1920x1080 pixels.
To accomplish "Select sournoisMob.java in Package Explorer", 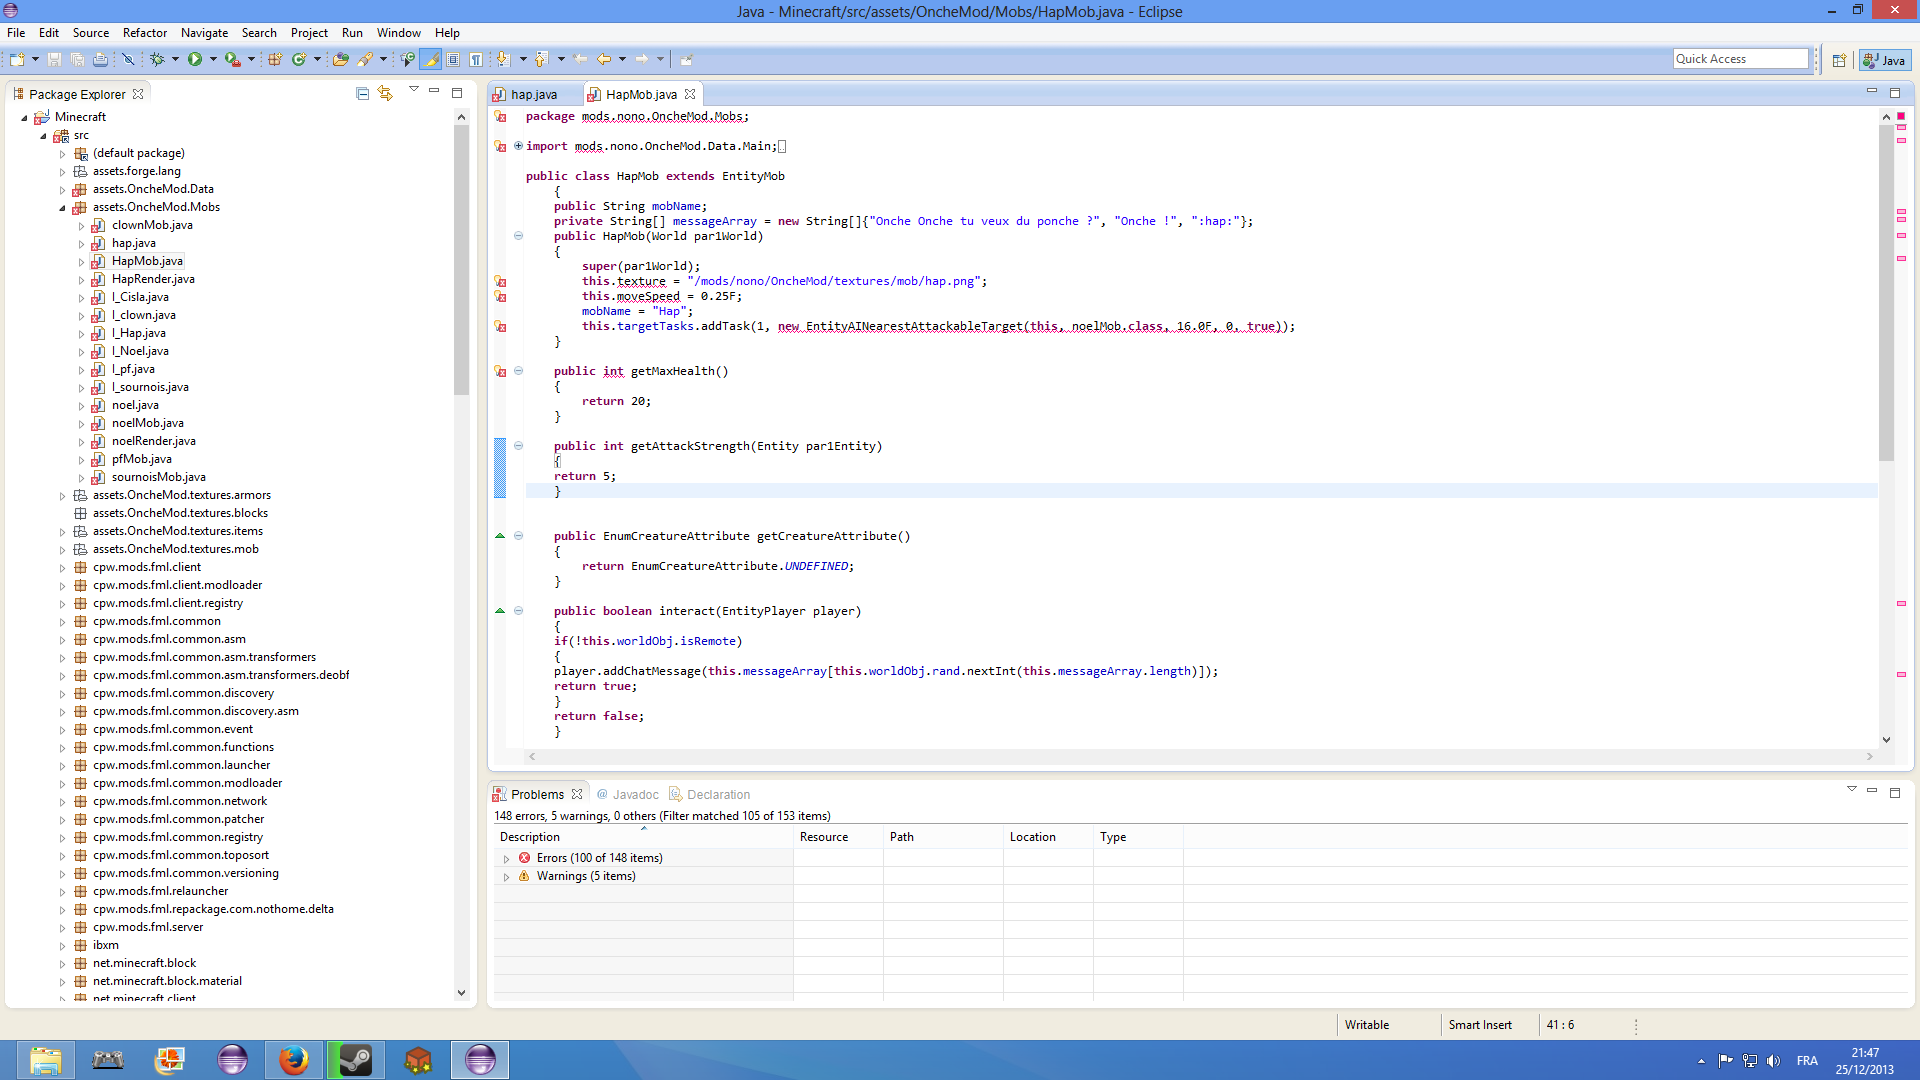I will (158, 477).
